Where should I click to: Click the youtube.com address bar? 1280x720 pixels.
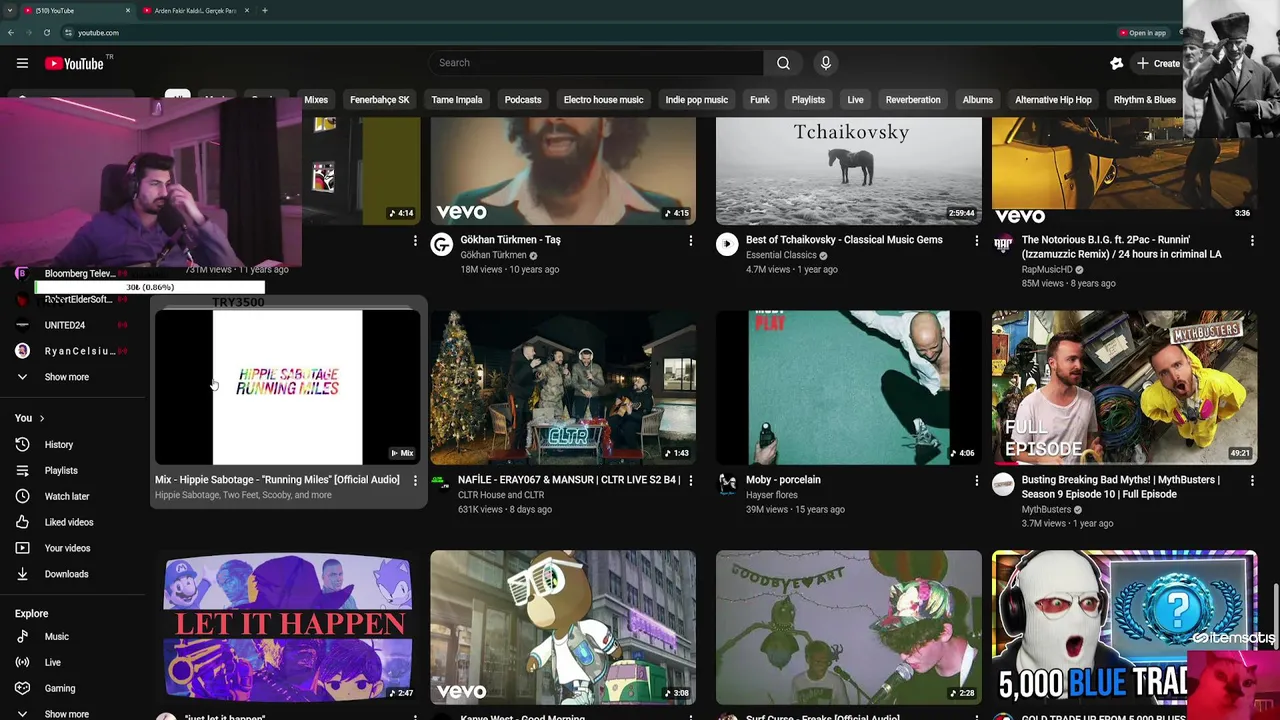[98, 32]
